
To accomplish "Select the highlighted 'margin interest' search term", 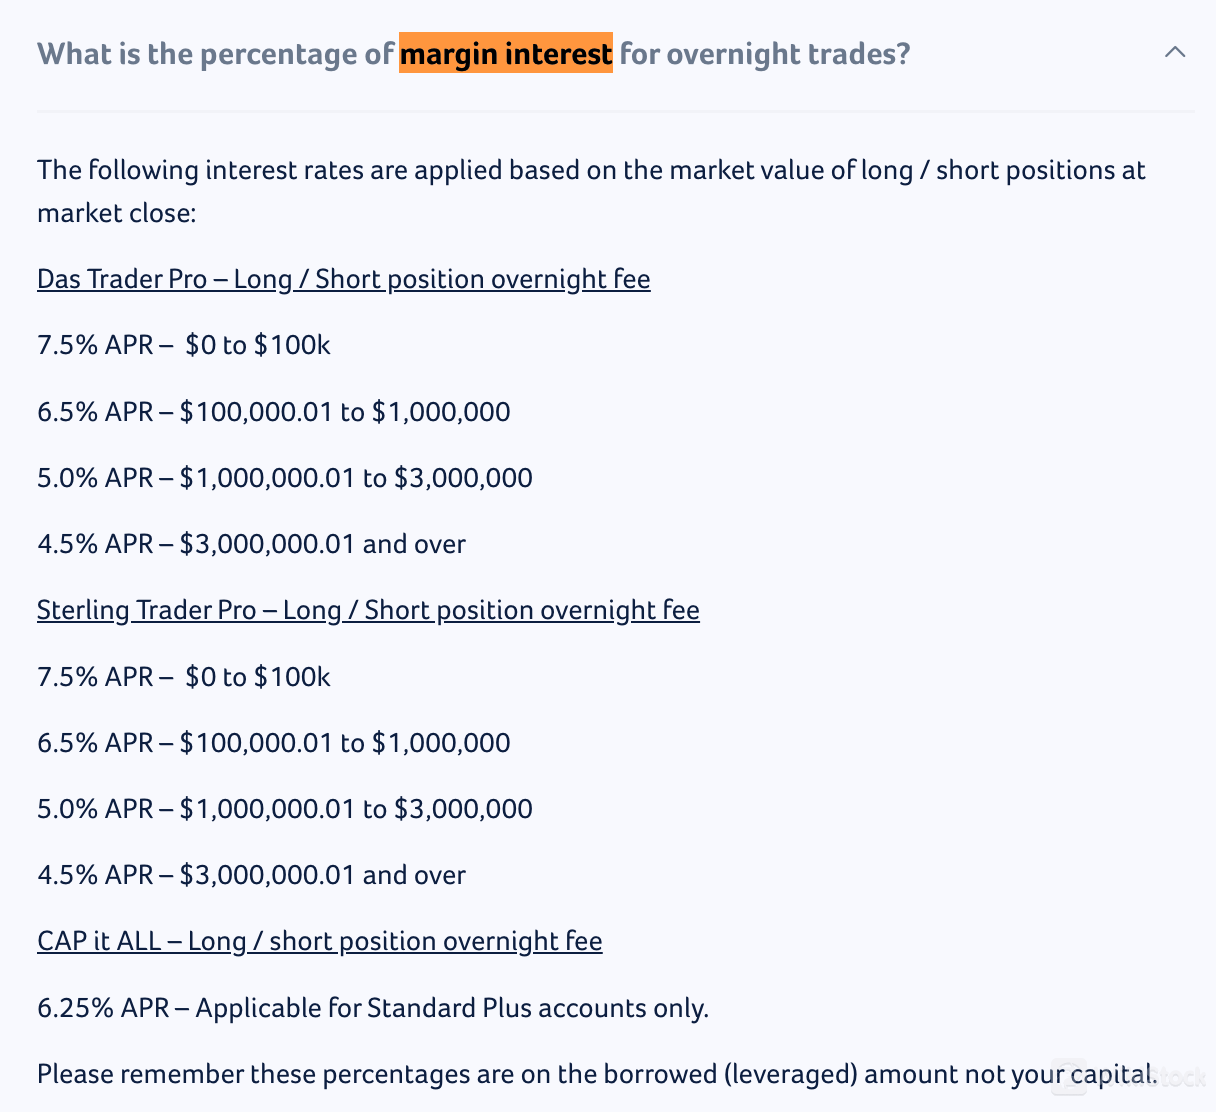I will coord(506,54).
